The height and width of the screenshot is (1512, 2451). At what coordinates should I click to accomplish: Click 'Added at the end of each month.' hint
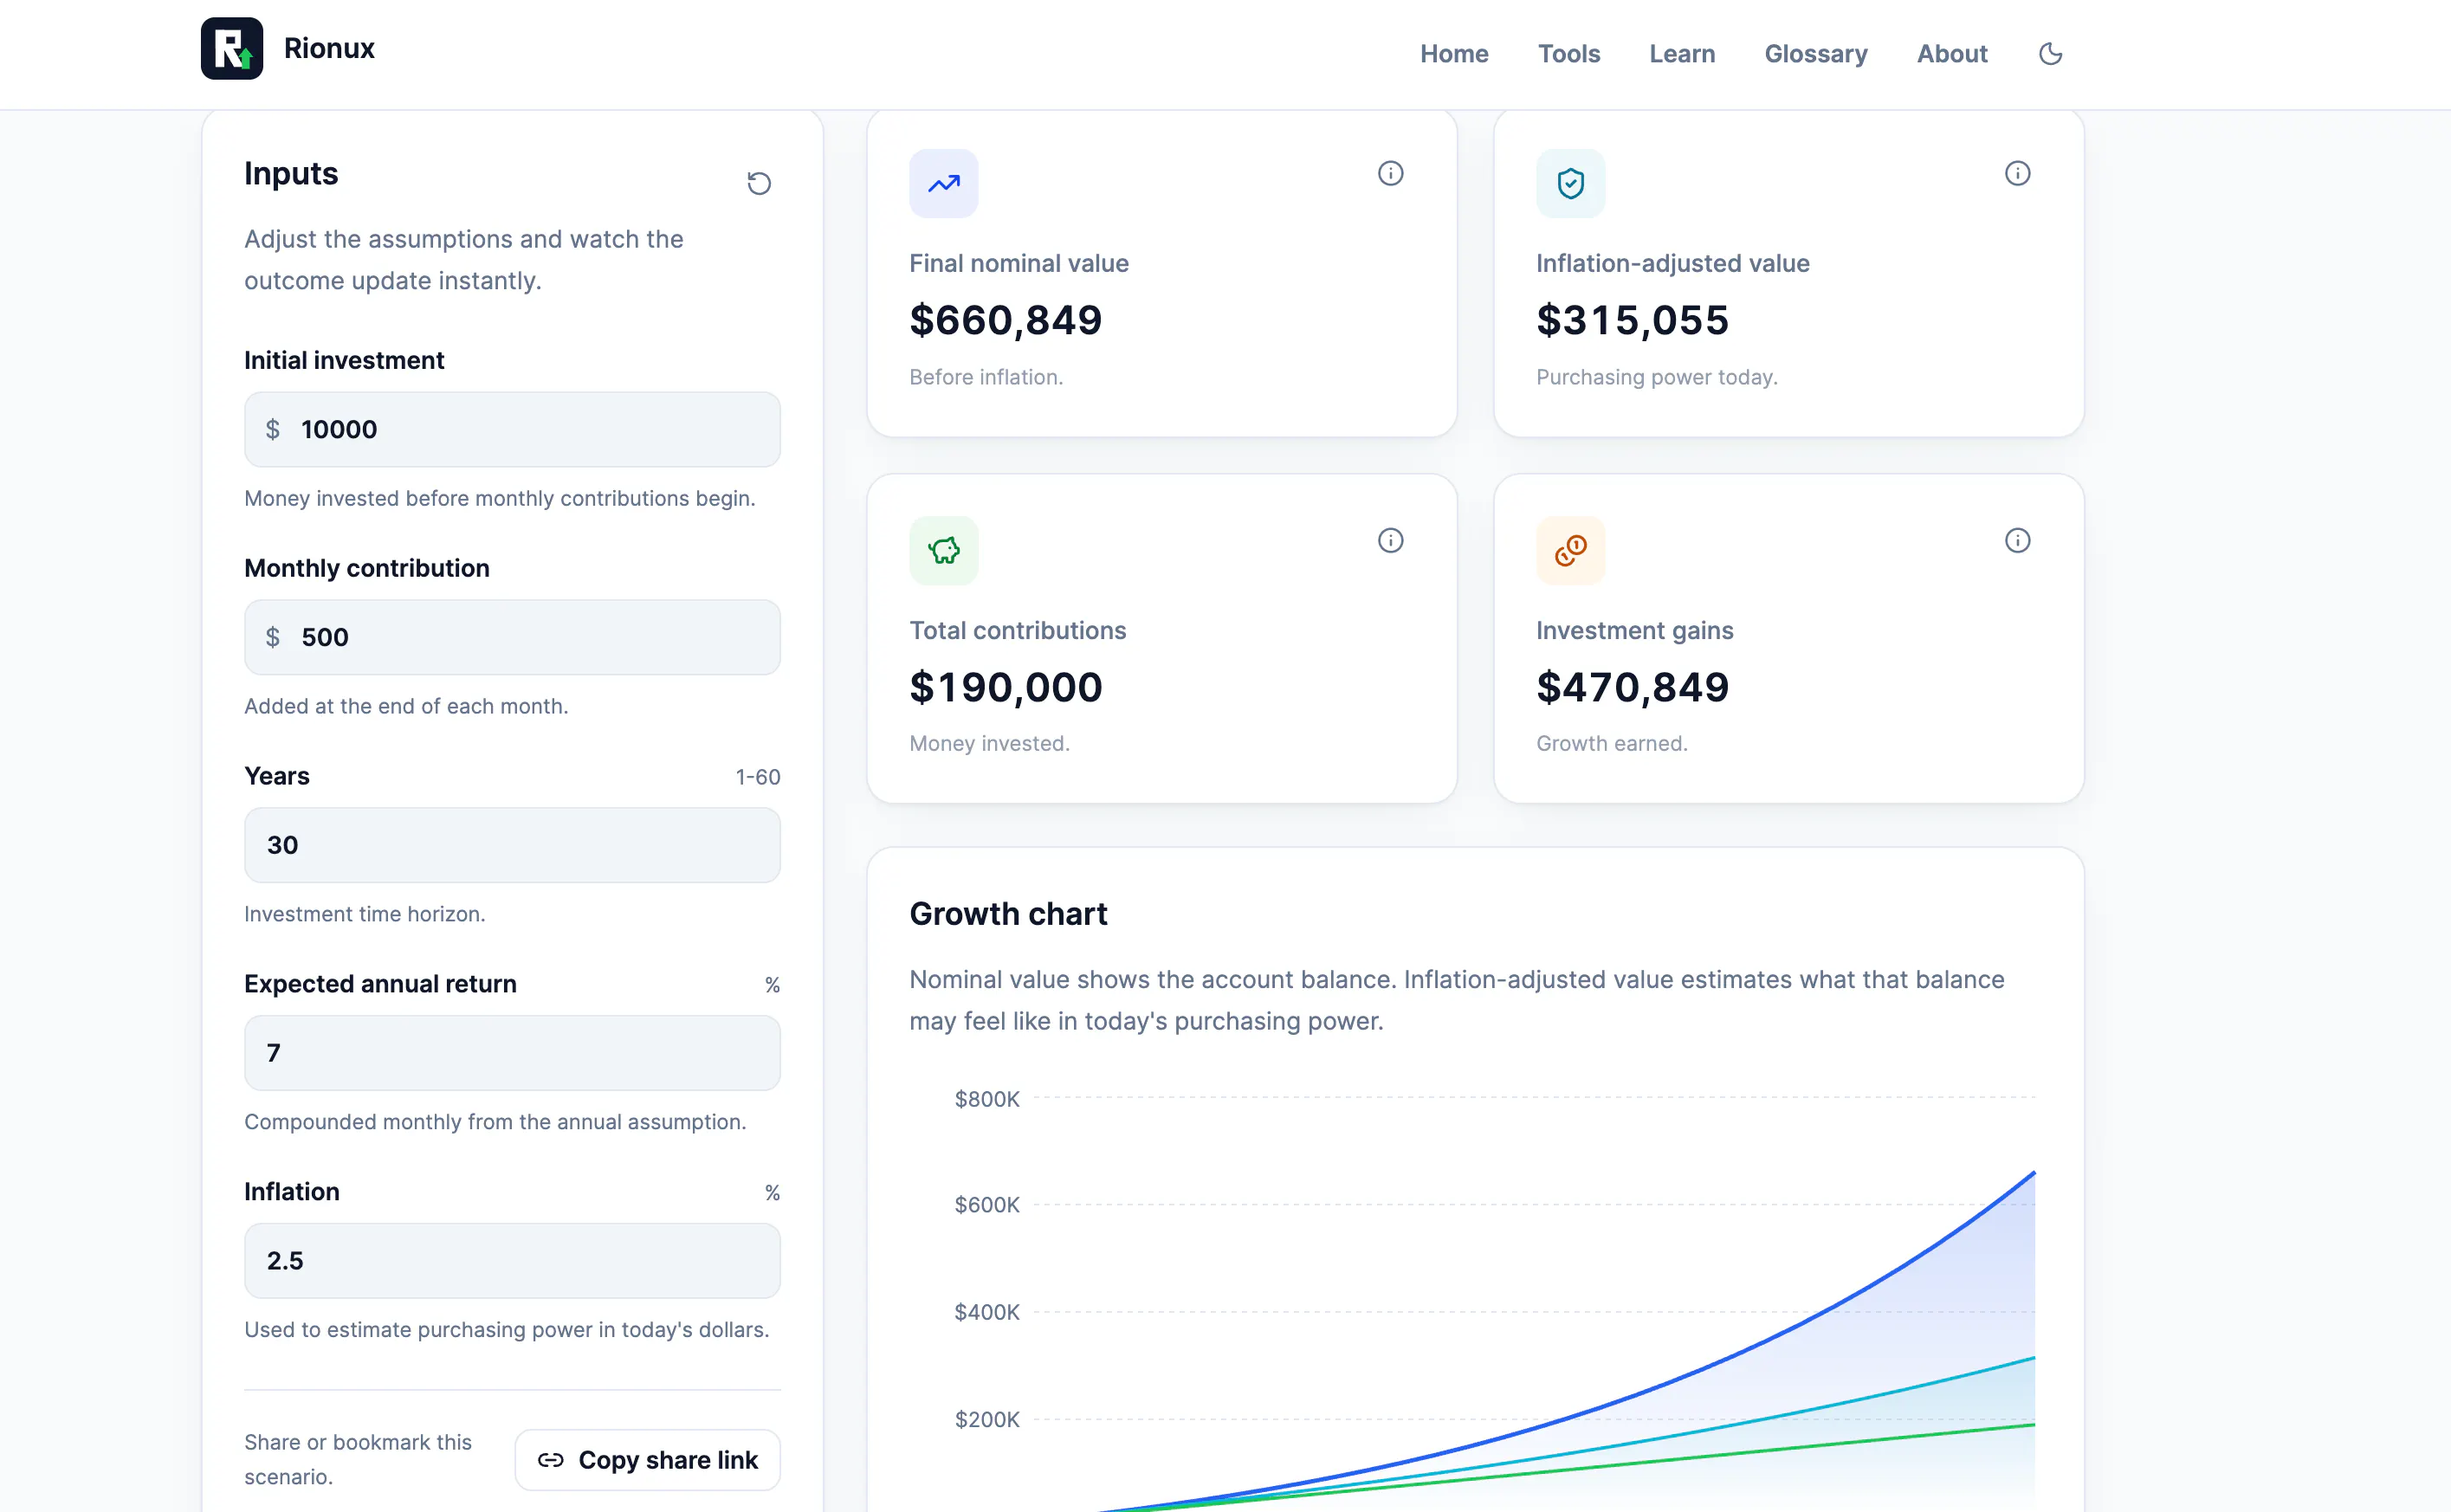(406, 706)
